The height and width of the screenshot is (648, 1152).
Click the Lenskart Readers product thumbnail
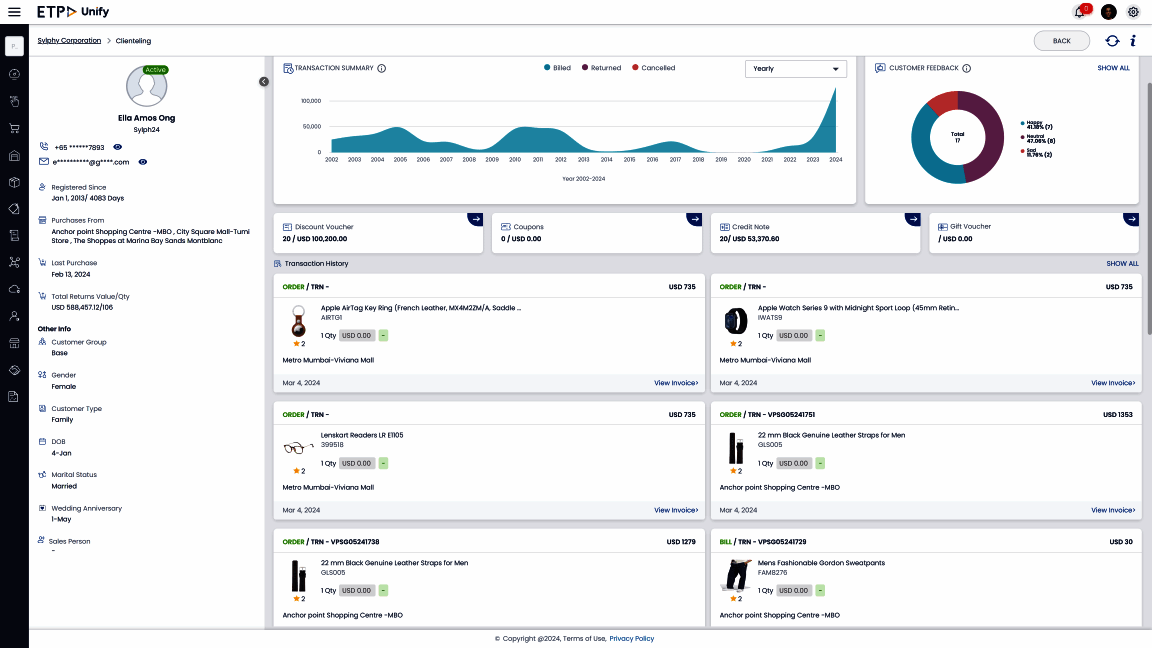pos(297,449)
